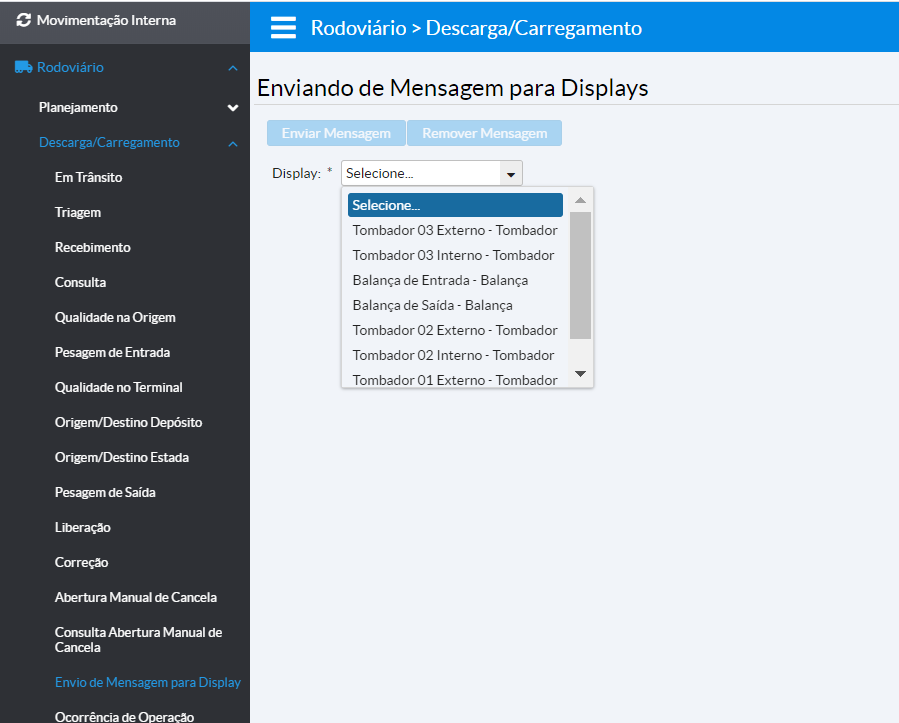Click the Rodoviário truck icon
Screen dimensions: 899x723
[x=23, y=68]
